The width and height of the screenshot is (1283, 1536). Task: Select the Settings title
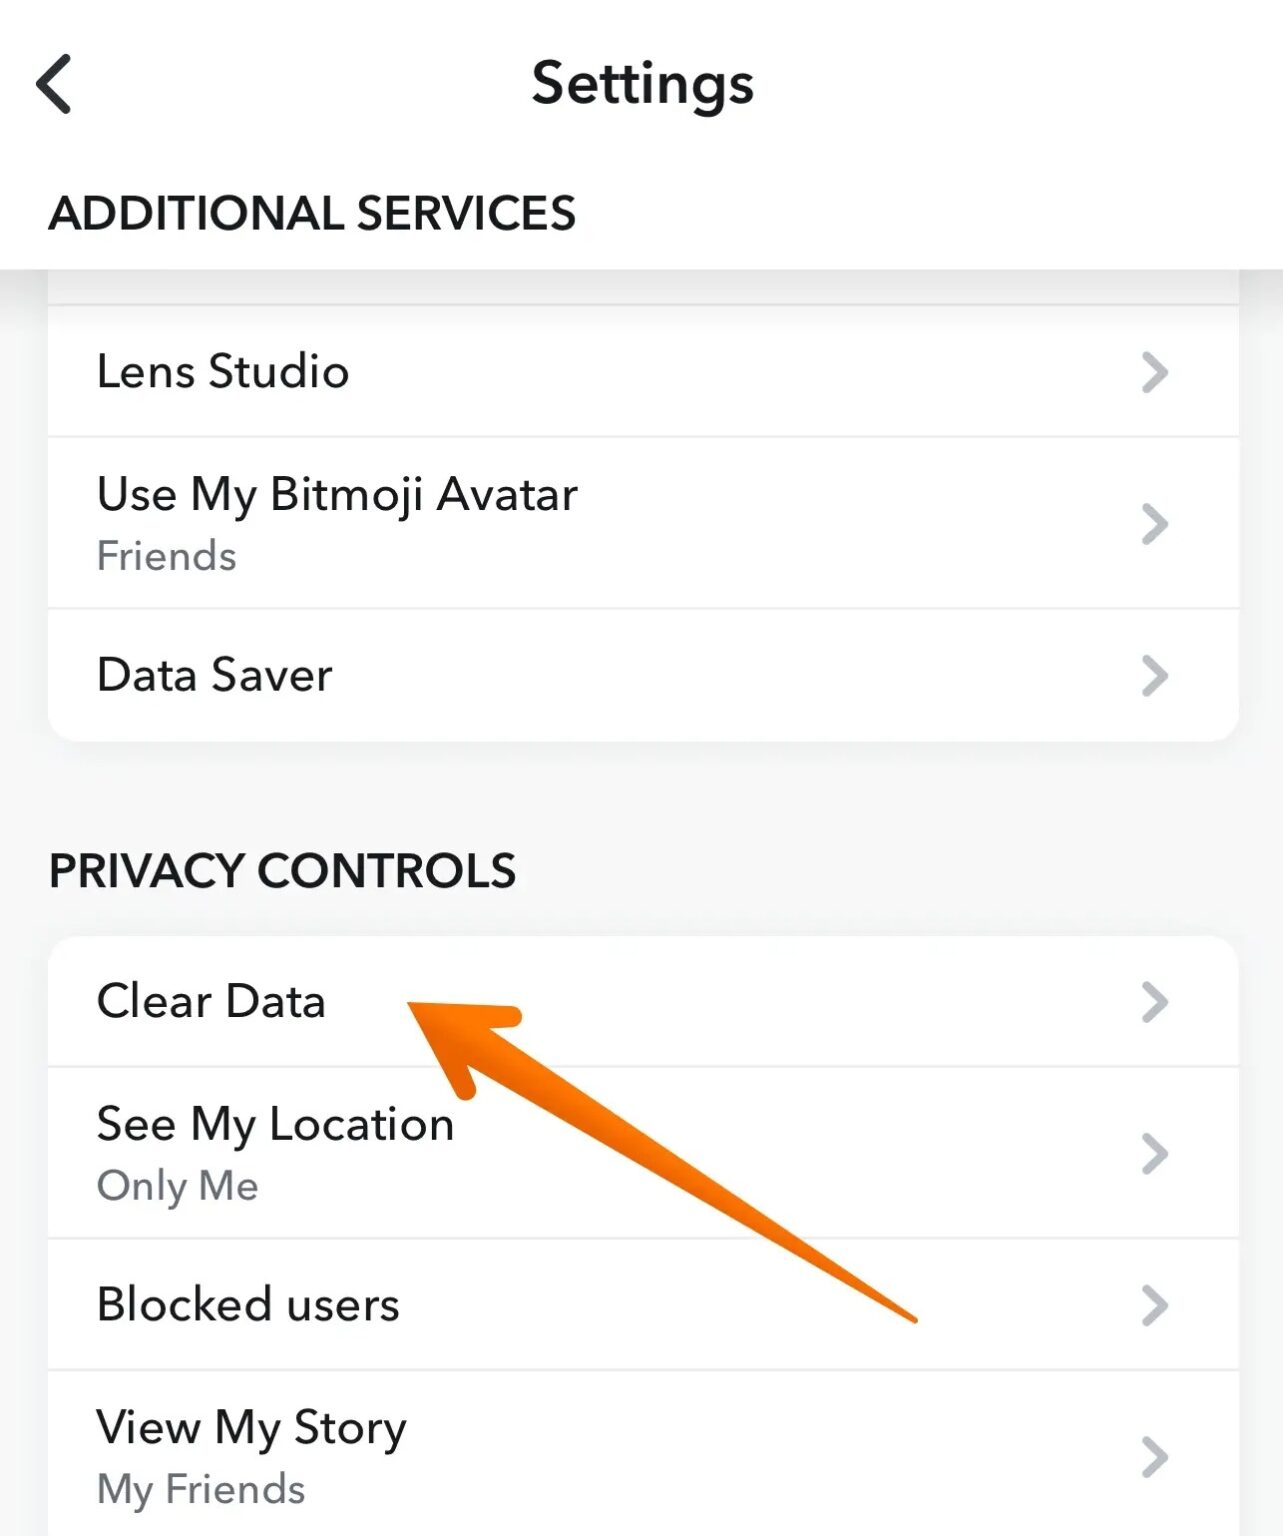point(642,84)
